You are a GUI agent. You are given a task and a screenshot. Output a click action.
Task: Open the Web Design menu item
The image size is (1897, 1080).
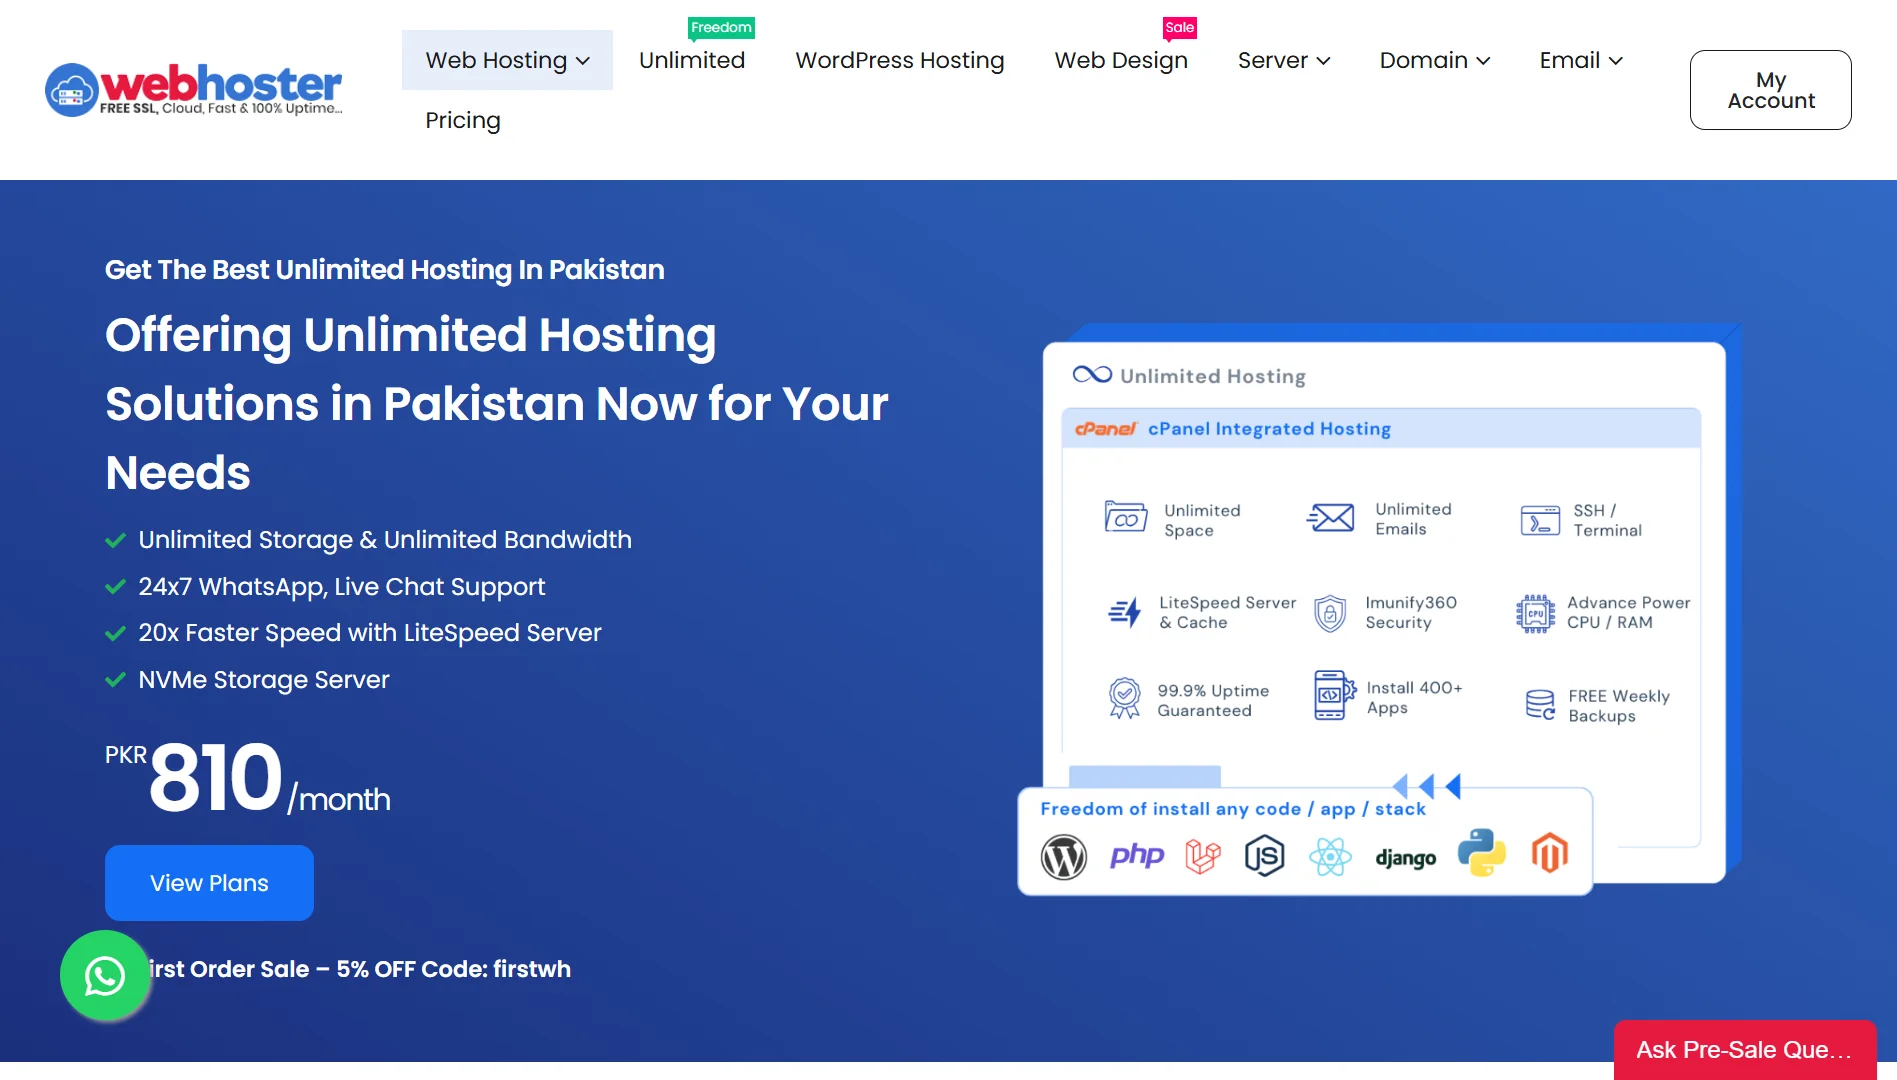coord(1121,60)
